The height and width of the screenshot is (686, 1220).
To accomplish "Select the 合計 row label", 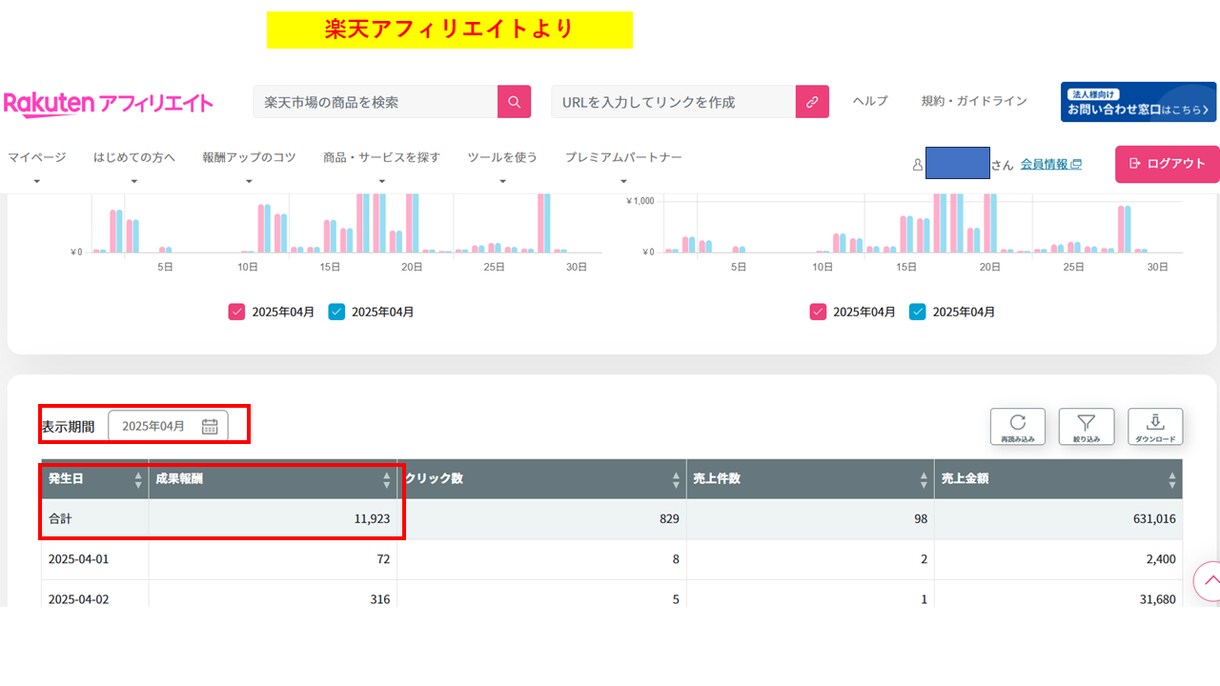I will tap(60, 519).
